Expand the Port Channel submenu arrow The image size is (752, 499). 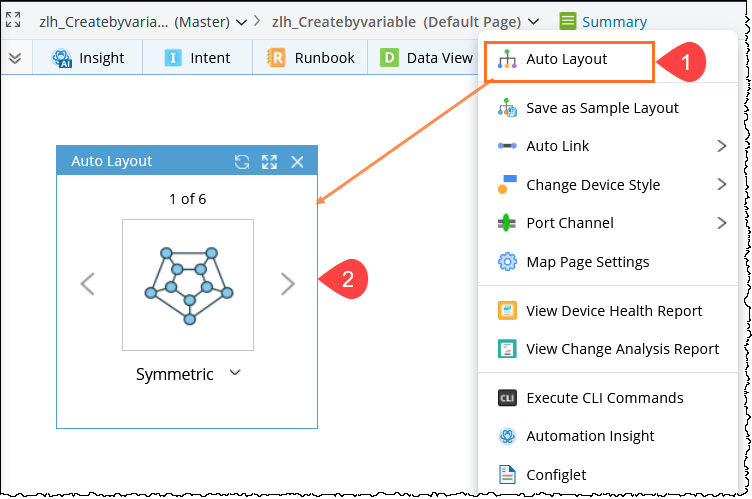pyautogui.click(x=721, y=223)
